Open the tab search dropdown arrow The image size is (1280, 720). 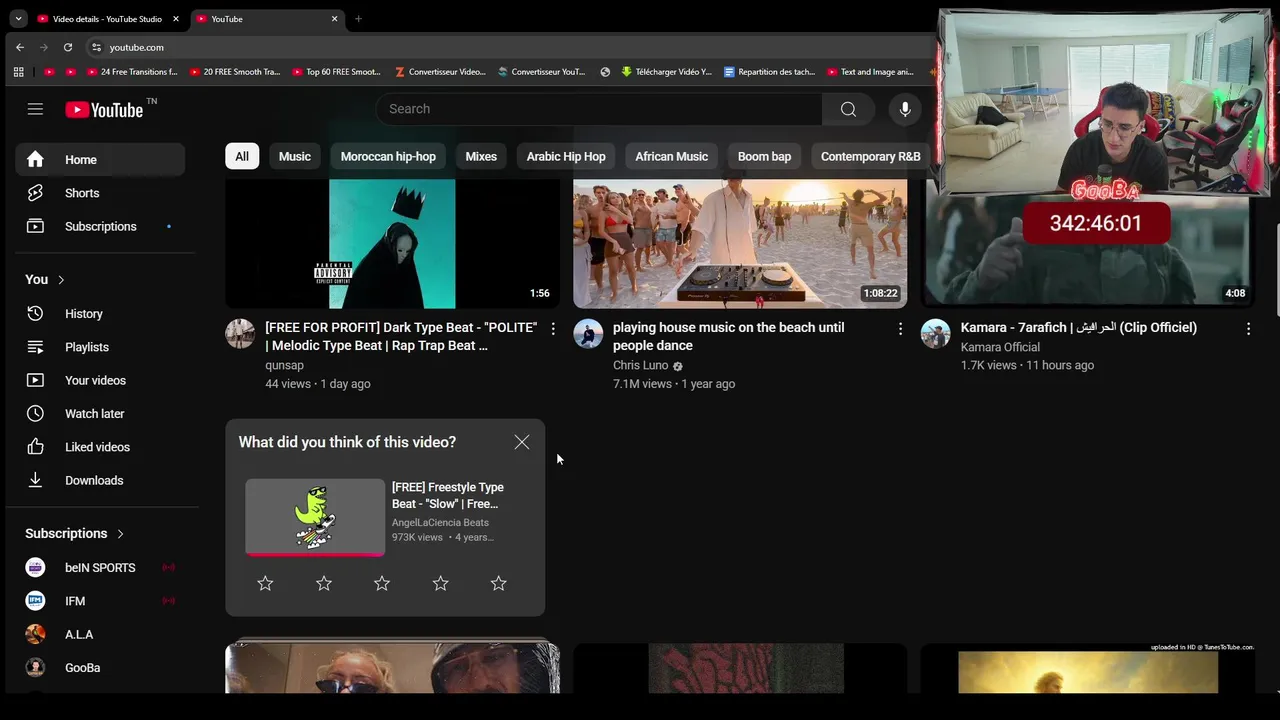[18, 19]
